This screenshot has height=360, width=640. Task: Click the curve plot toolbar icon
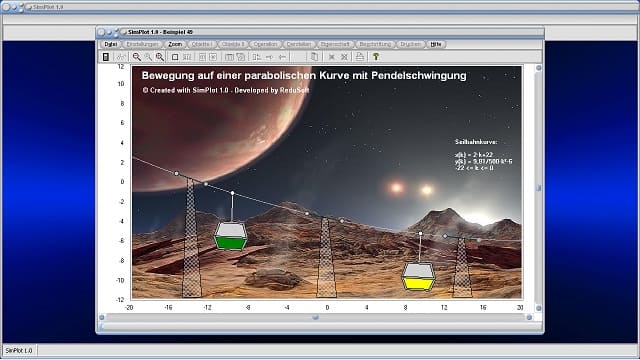(121, 57)
